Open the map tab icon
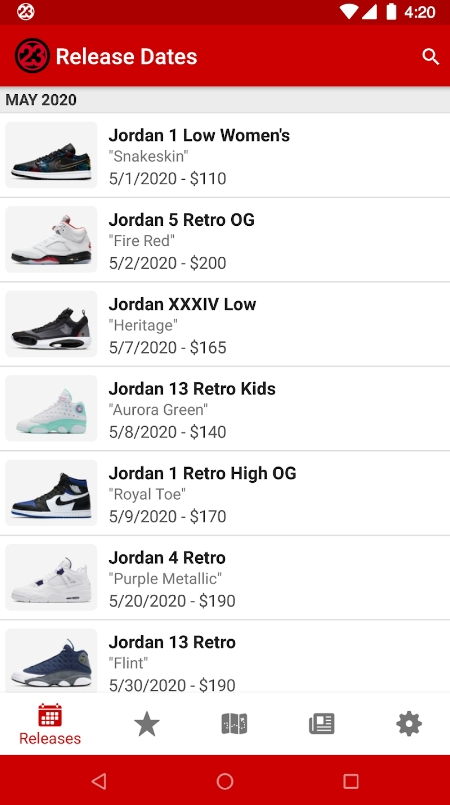 (234, 724)
